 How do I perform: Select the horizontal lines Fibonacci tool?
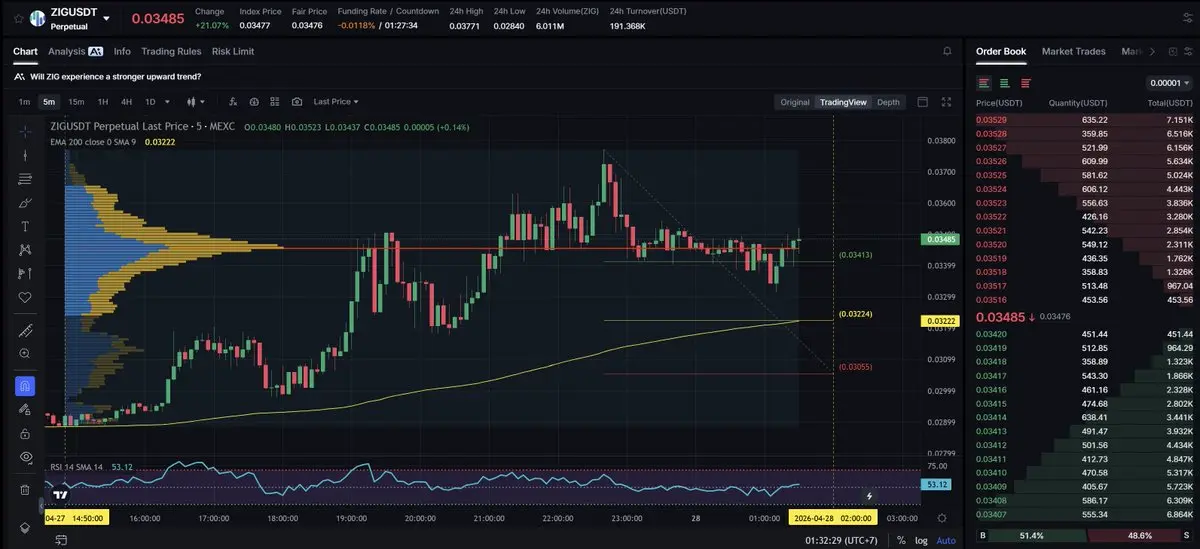pyautogui.click(x=25, y=179)
